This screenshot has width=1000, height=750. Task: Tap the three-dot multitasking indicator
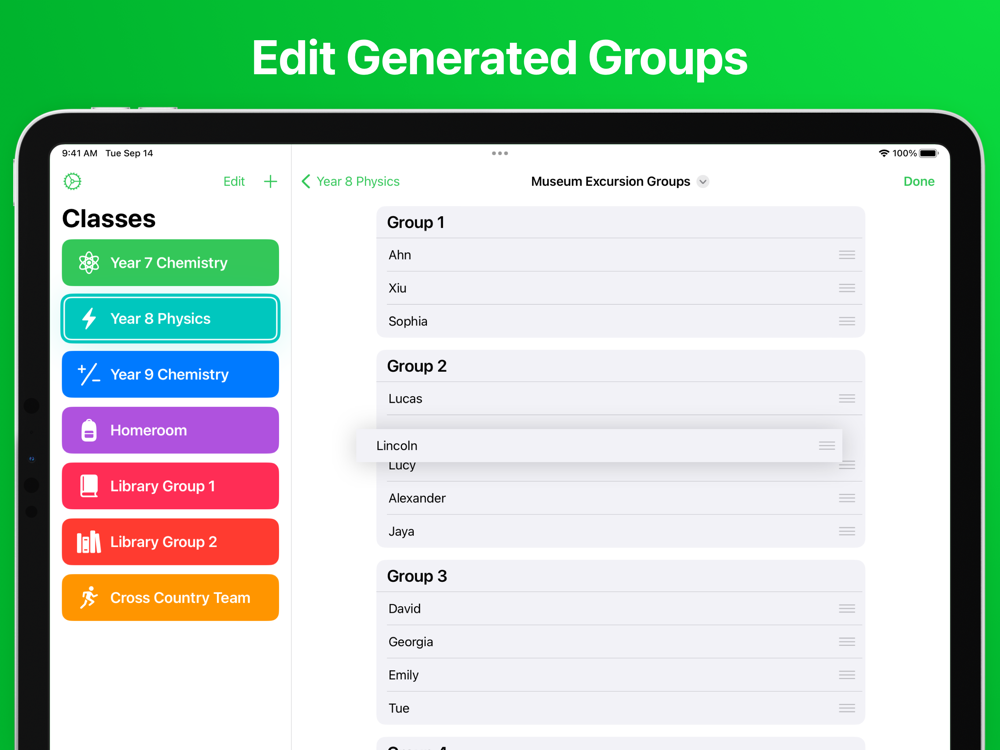tap(500, 153)
